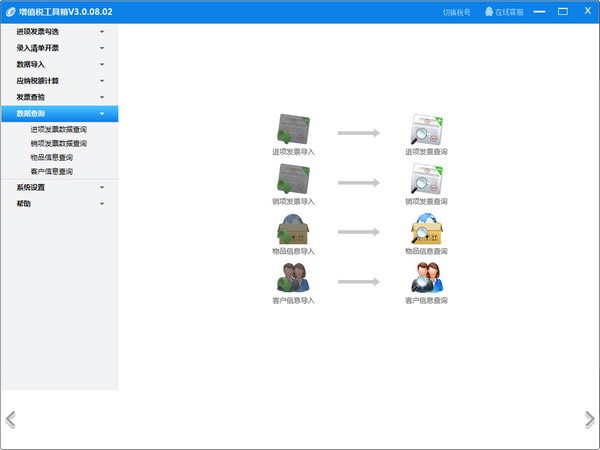Select the 销项发票导入 icon

click(x=293, y=179)
